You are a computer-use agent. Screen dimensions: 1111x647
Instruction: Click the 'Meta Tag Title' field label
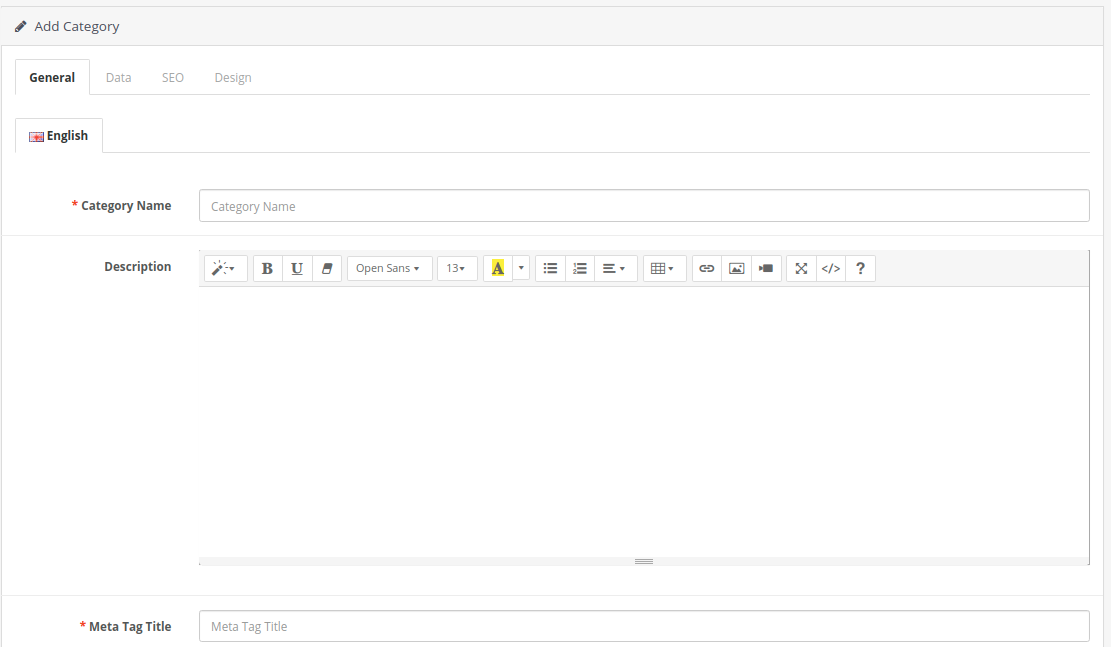(130, 626)
